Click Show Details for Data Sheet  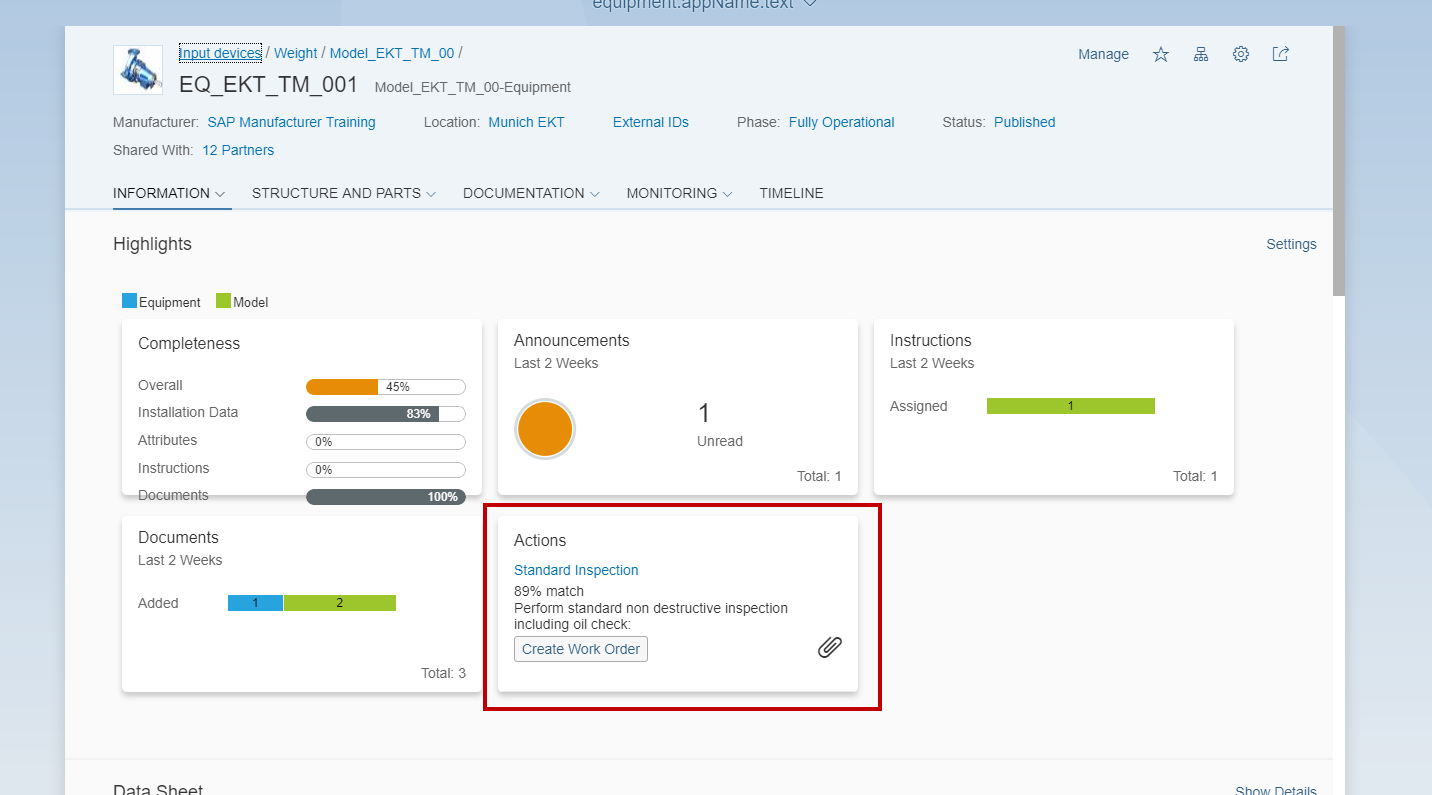[x=1276, y=789]
